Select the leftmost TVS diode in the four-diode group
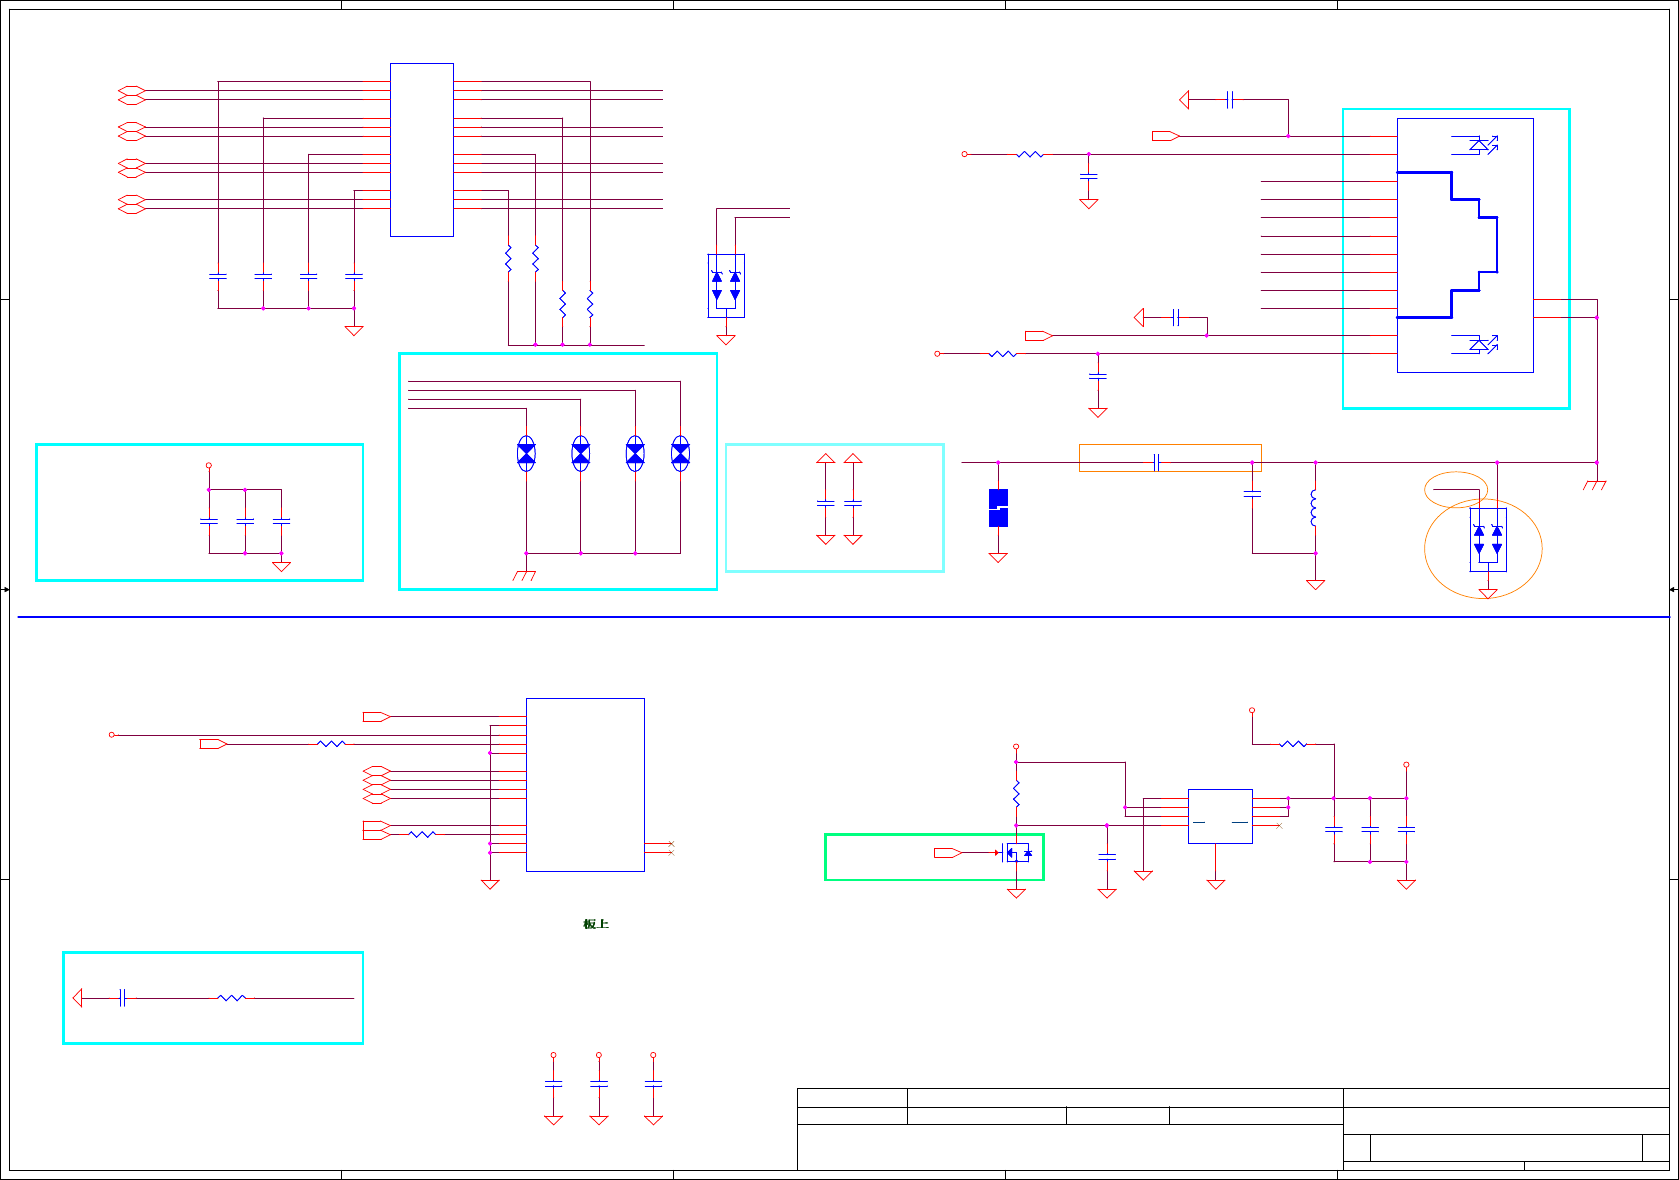The image size is (1679, 1180). pos(526,454)
